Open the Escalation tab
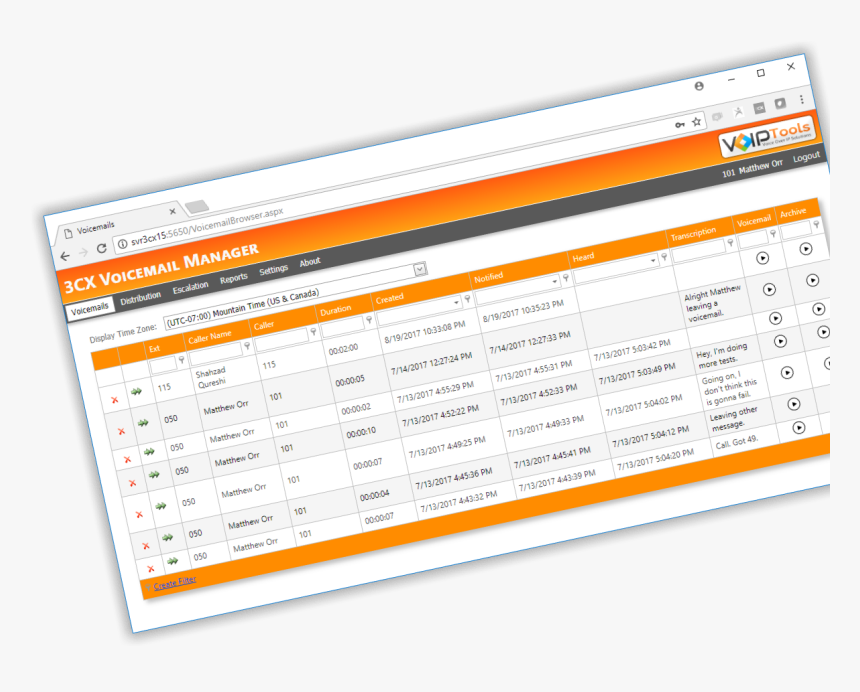 pyautogui.click(x=190, y=287)
